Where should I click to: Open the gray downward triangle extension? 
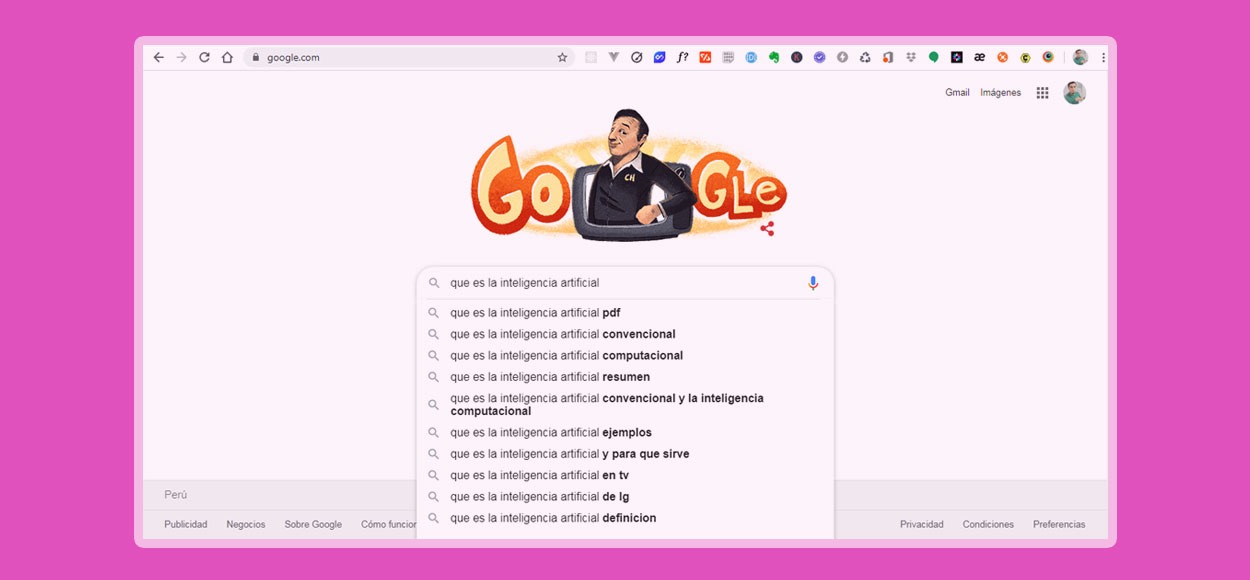pyautogui.click(x=614, y=57)
